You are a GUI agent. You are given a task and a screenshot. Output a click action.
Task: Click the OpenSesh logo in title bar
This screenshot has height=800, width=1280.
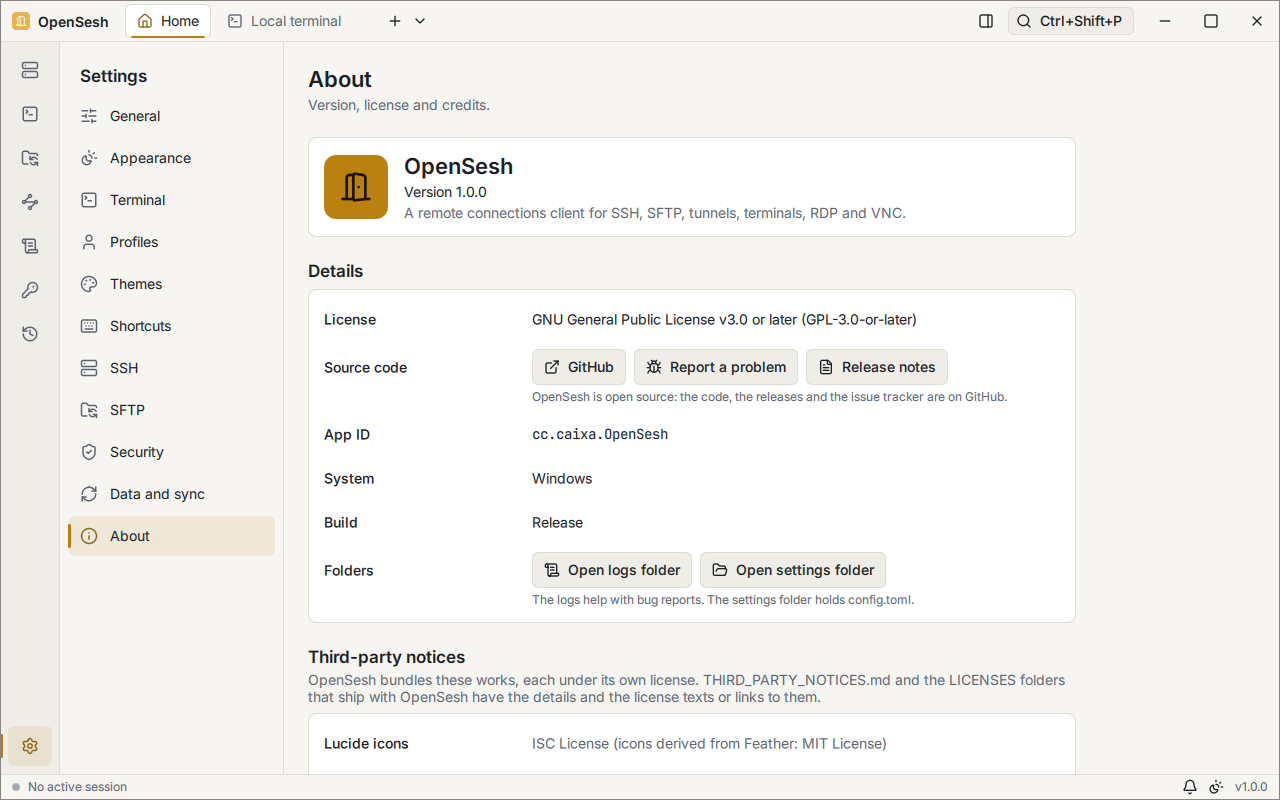21,21
